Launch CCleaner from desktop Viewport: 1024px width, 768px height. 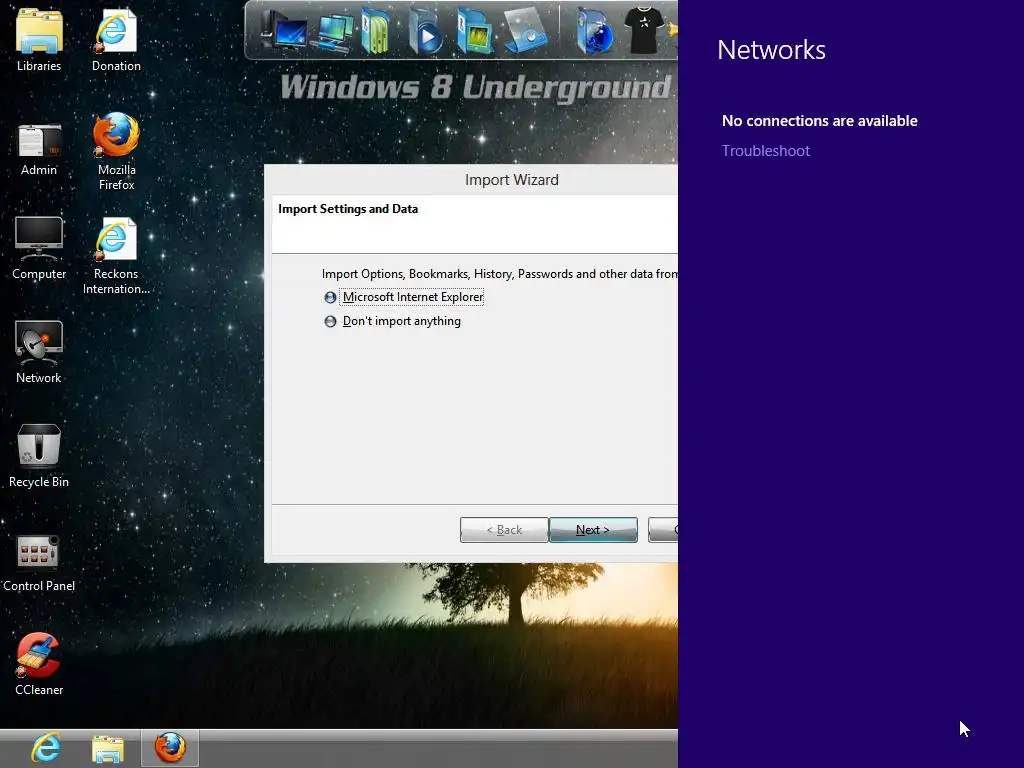tap(39, 664)
